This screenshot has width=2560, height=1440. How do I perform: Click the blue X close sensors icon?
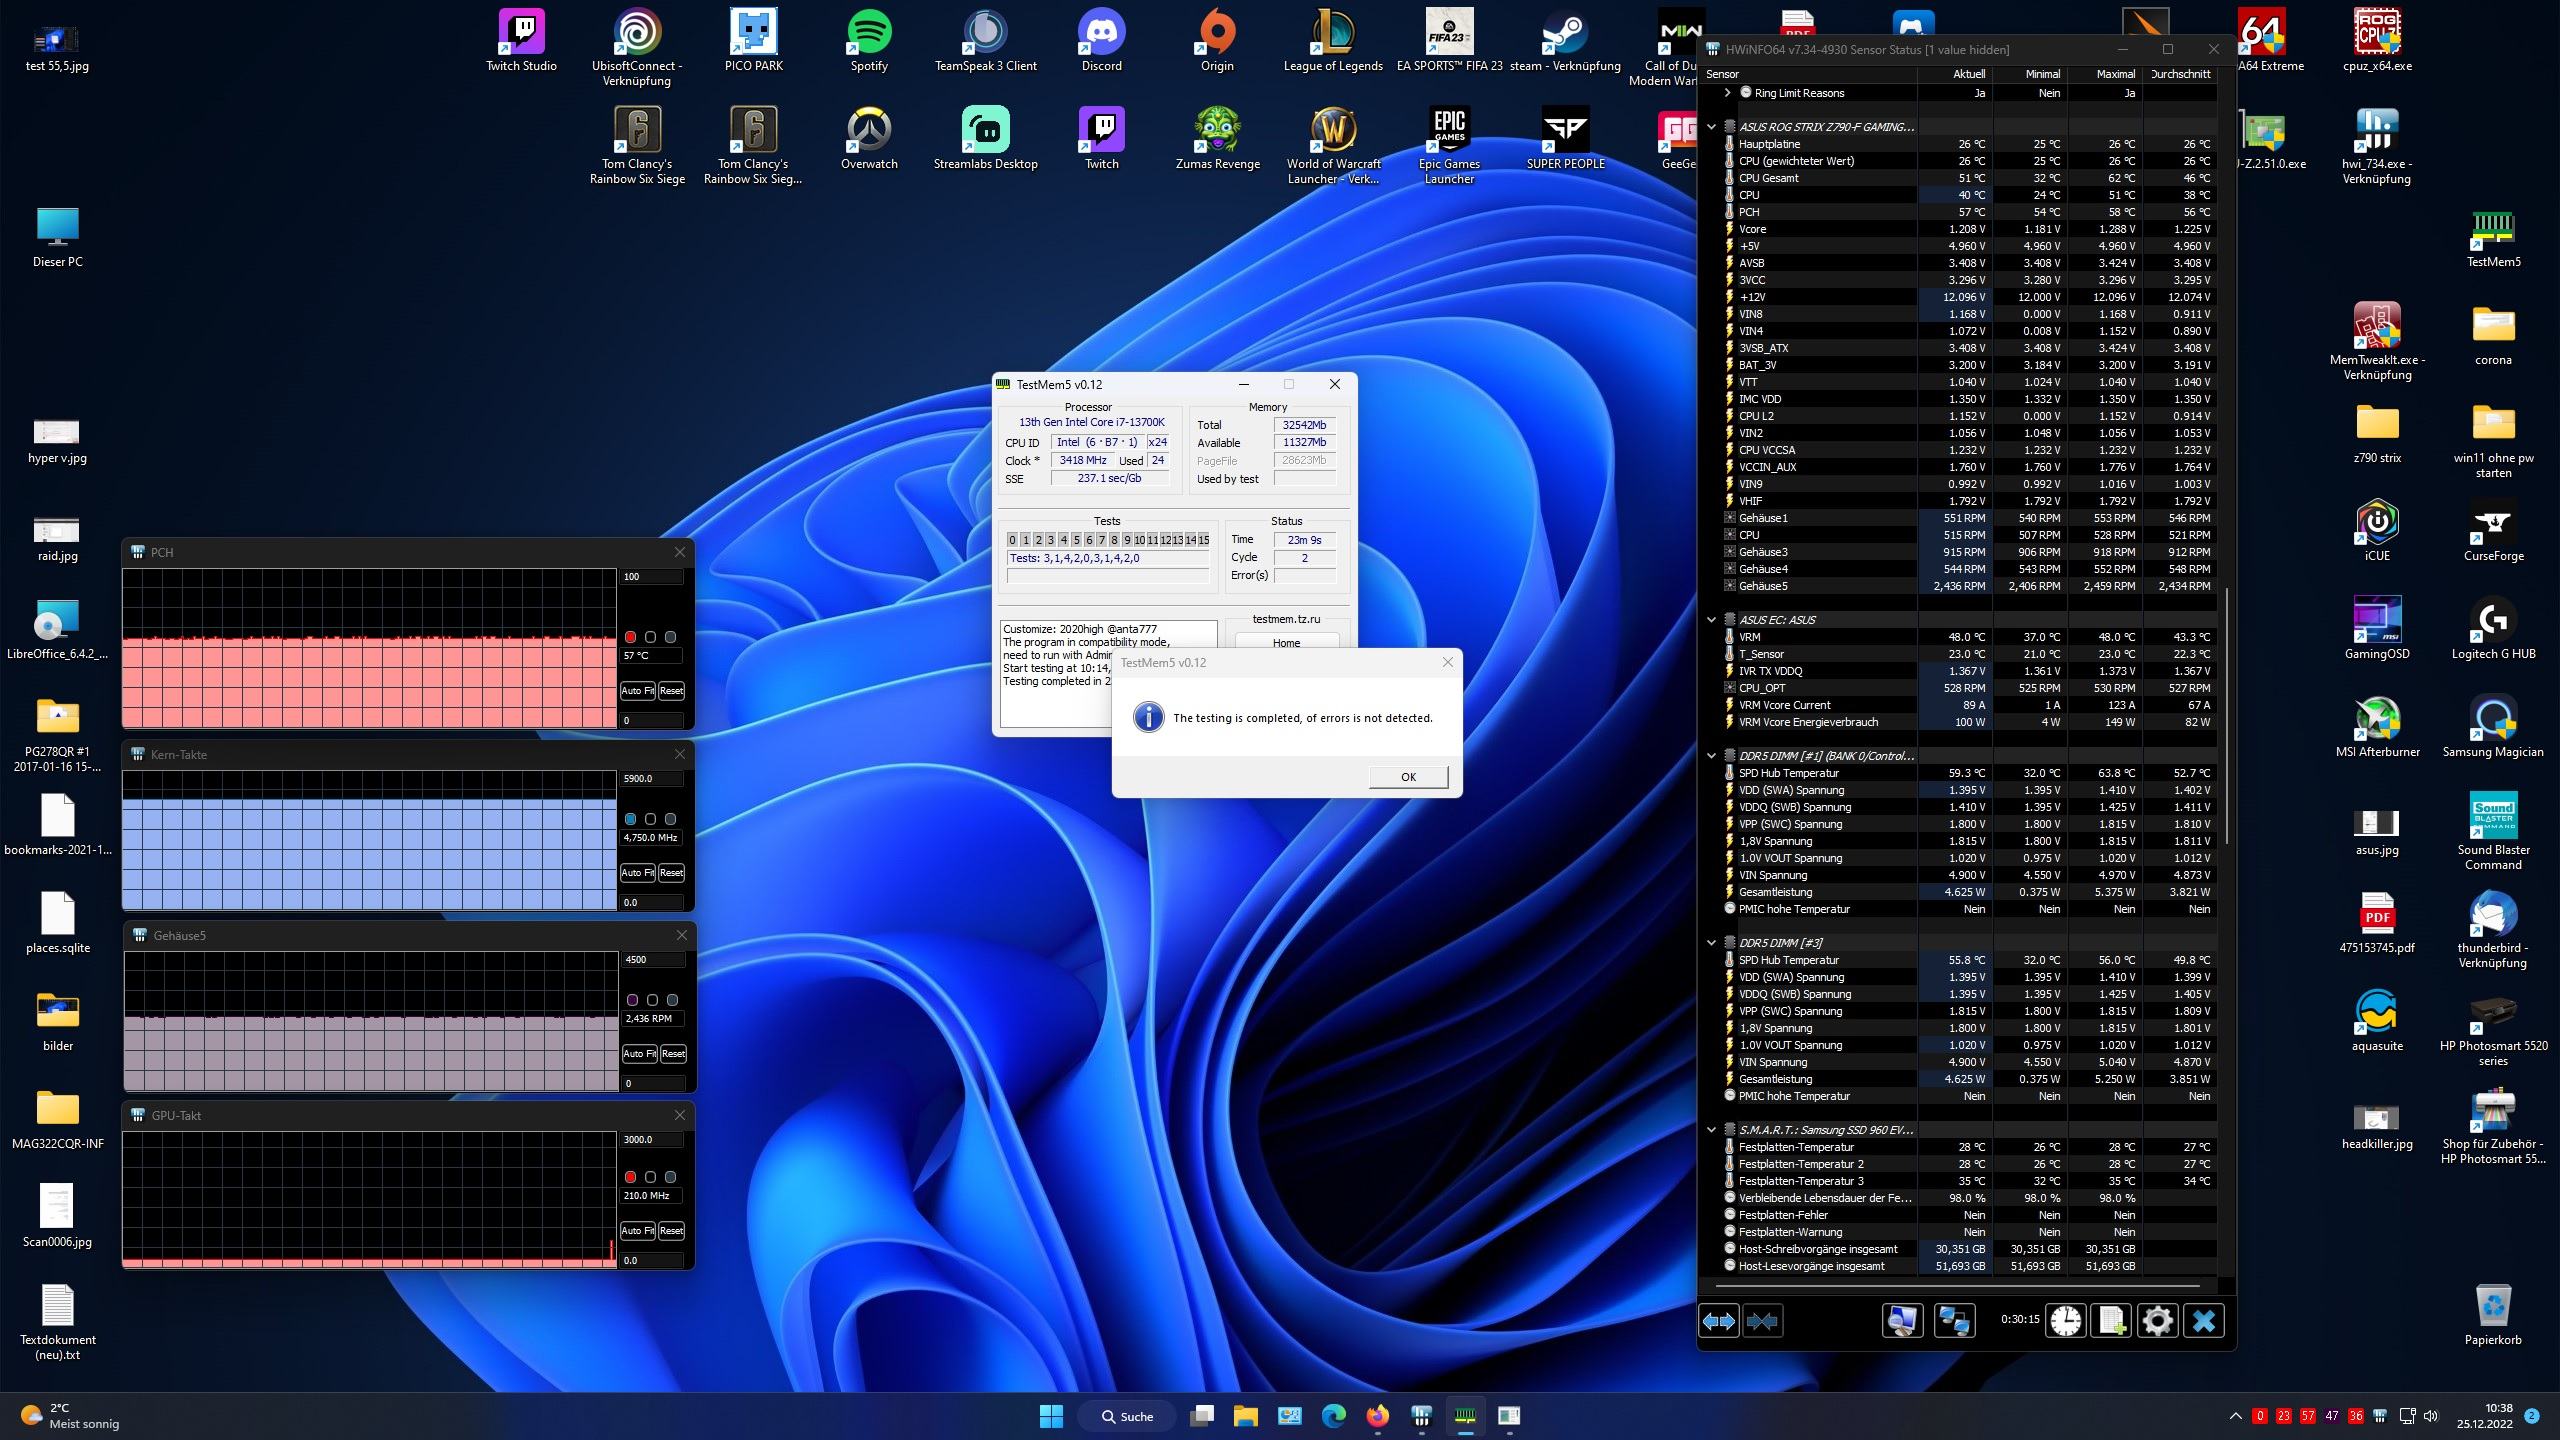pos(2203,1321)
